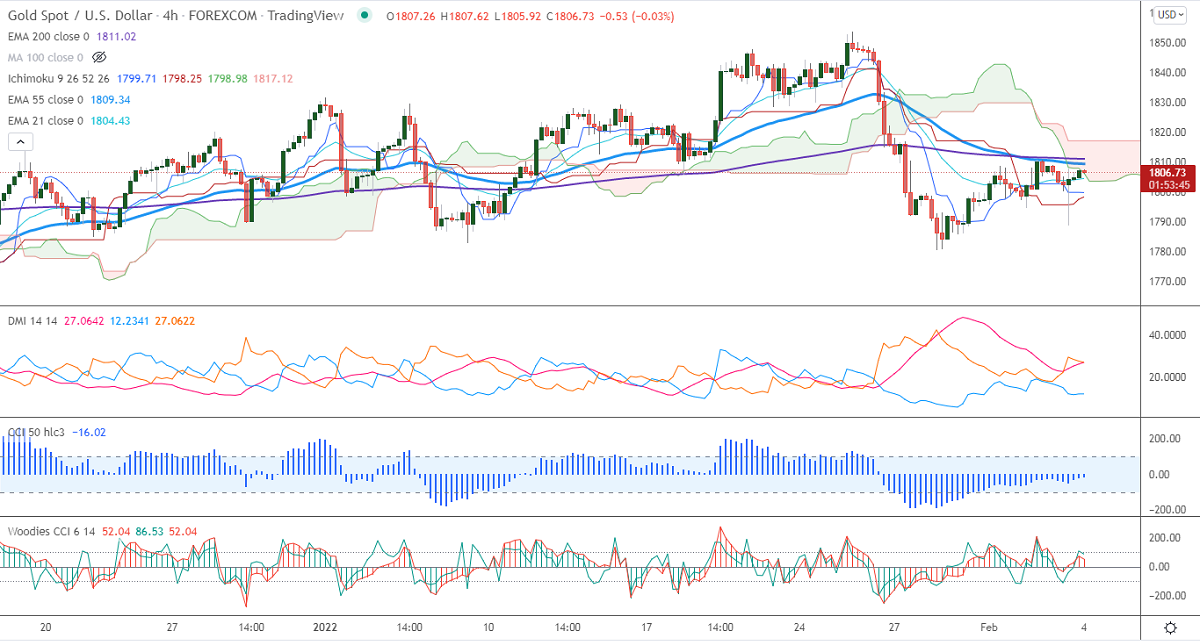
Task: Click the 4 date label on time axis
Action: pos(1084,627)
